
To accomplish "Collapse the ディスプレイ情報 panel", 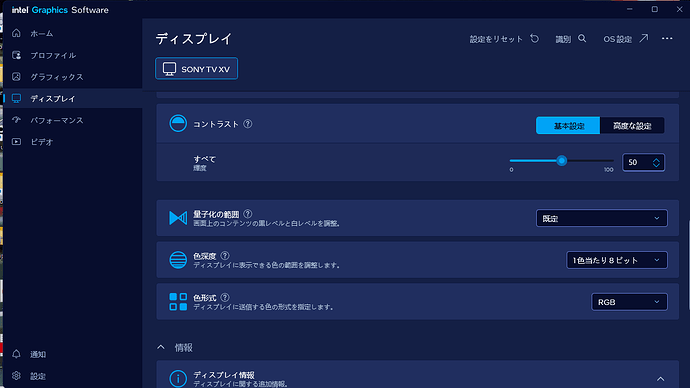I will [661, 379].
